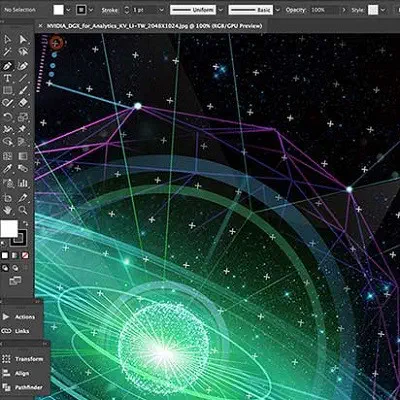The image size is (400, 400).
Task: Open the Uniform width profile selector
Action: point(193,10)
